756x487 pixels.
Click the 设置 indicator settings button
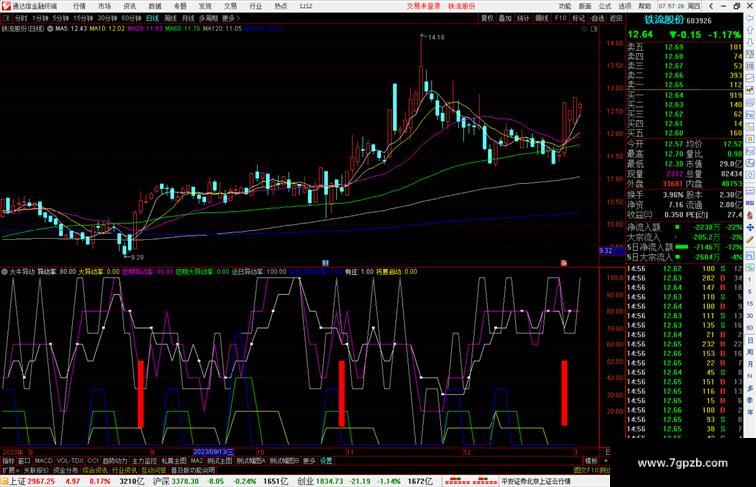(x=326, y=461)
